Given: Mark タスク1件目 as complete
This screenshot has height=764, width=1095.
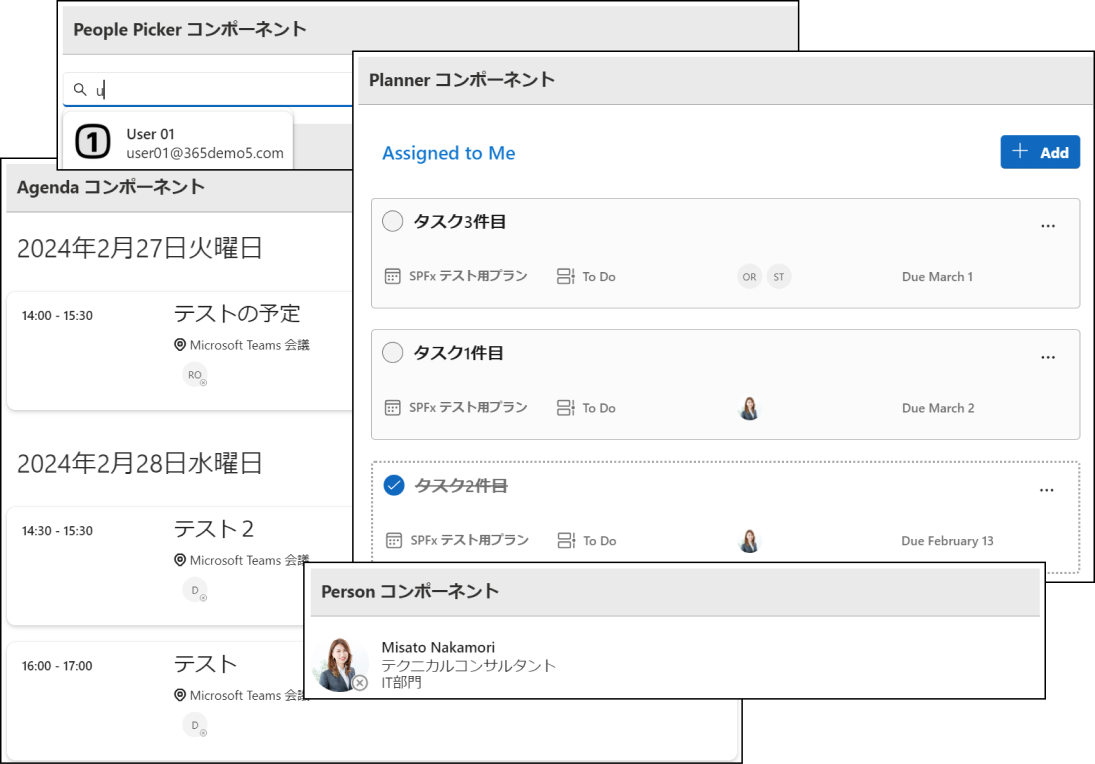Looking at the screenshot, I should (x=392, y=353).
